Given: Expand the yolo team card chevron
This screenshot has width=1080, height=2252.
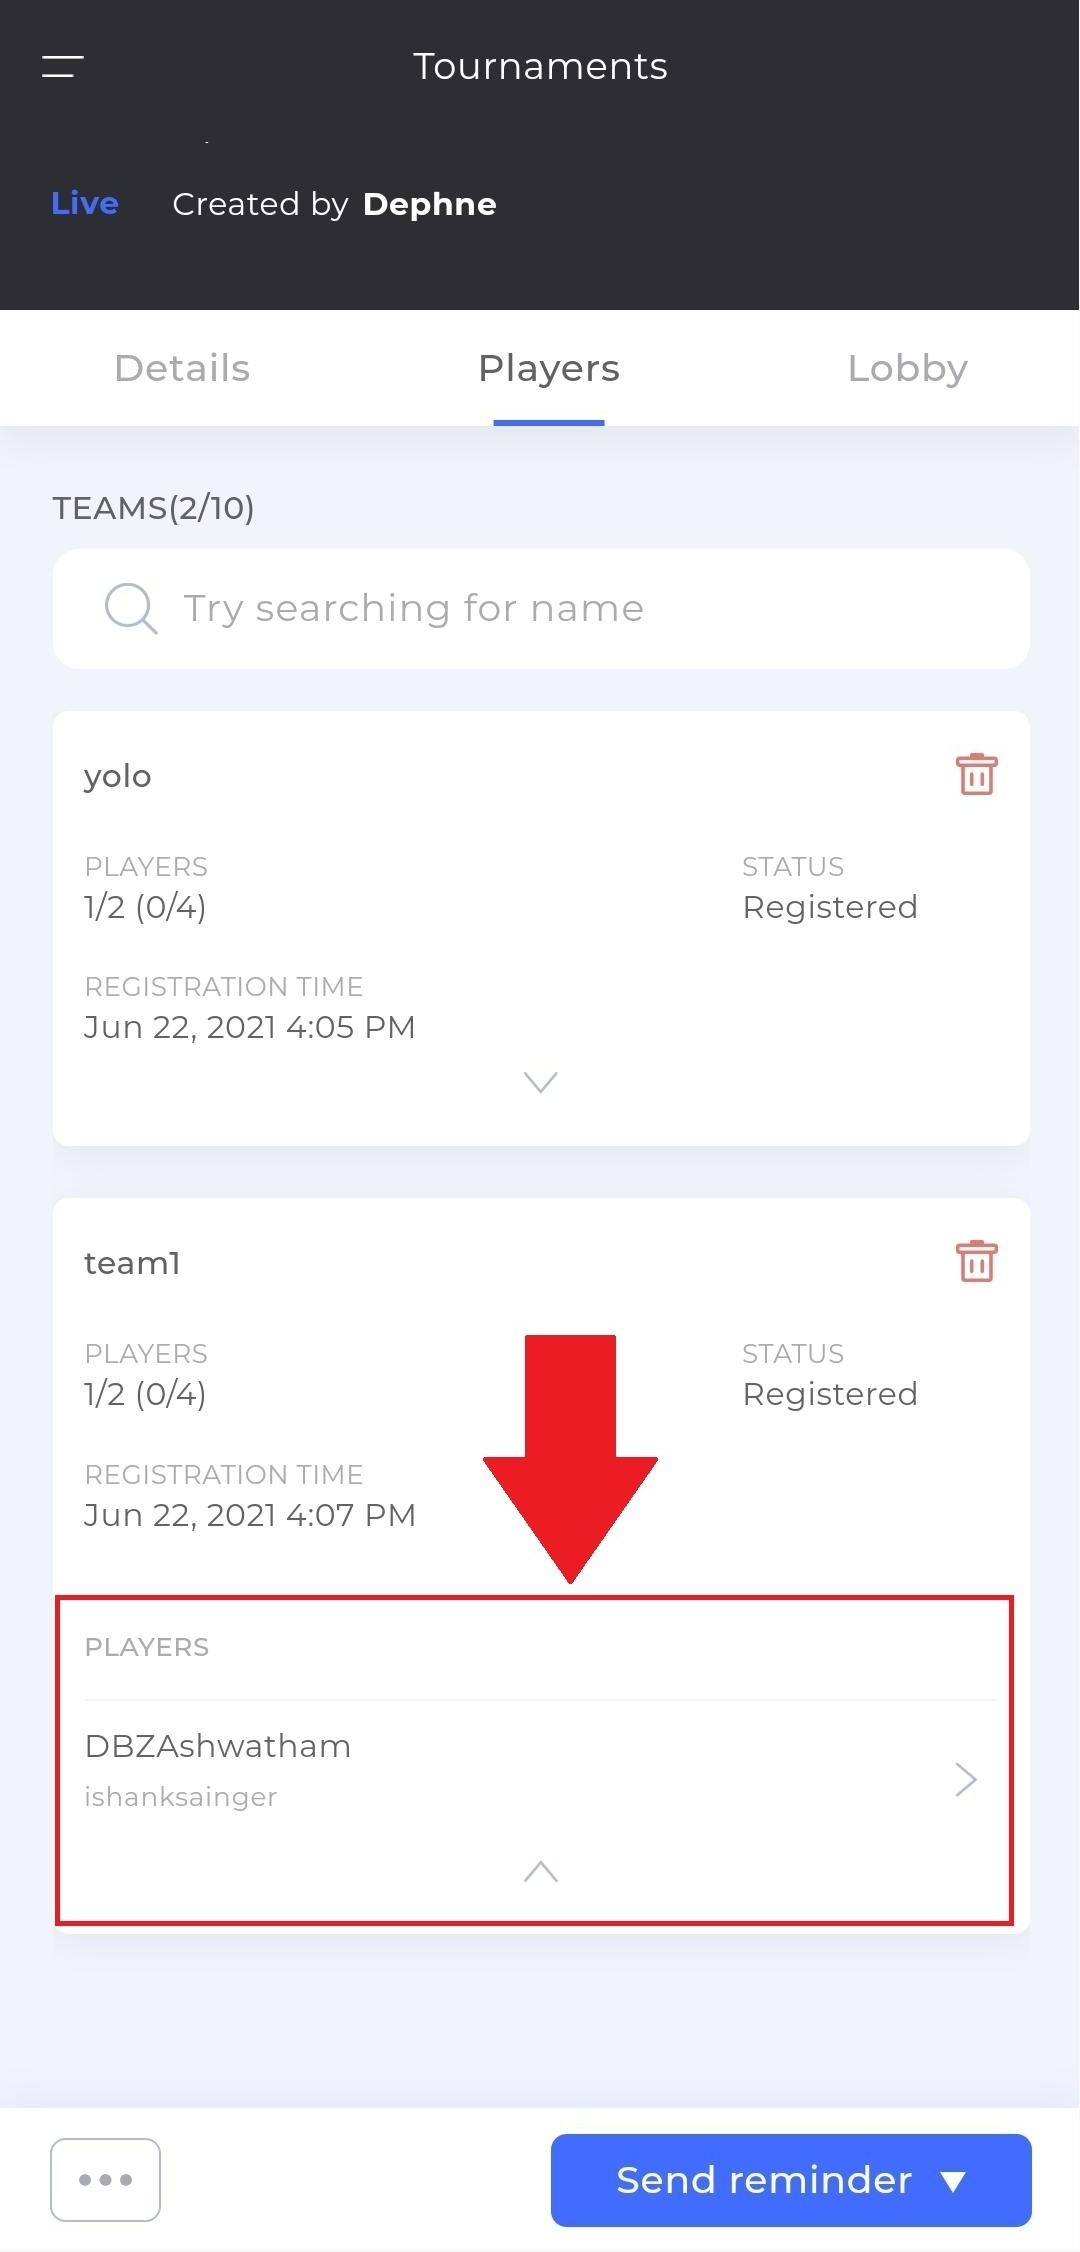Looking at the screenshot, I should pyautogui.click(x=540, y=1082).
